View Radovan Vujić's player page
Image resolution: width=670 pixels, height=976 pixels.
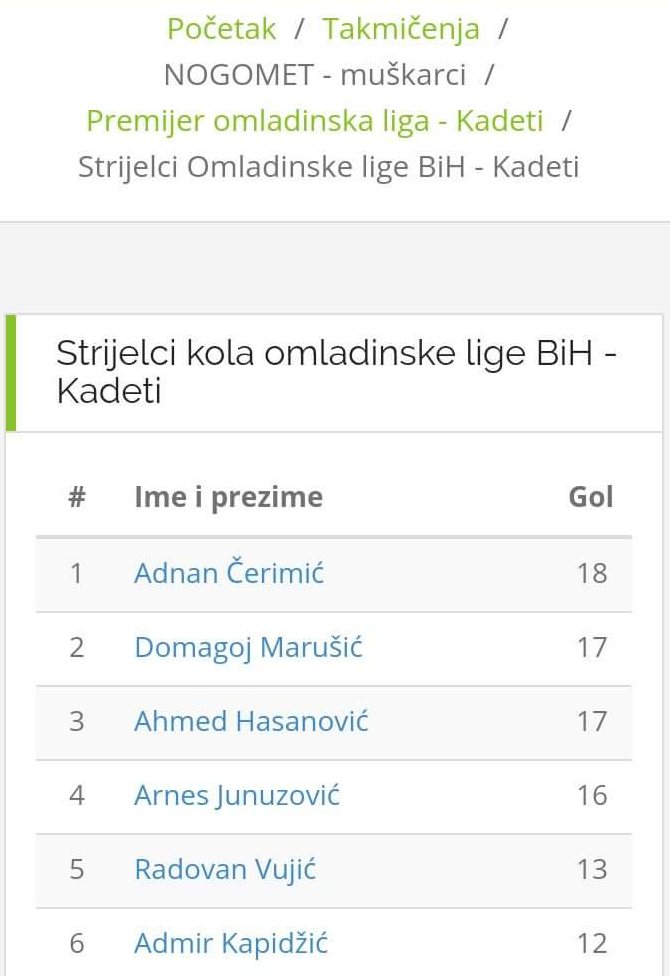(225, 869)
